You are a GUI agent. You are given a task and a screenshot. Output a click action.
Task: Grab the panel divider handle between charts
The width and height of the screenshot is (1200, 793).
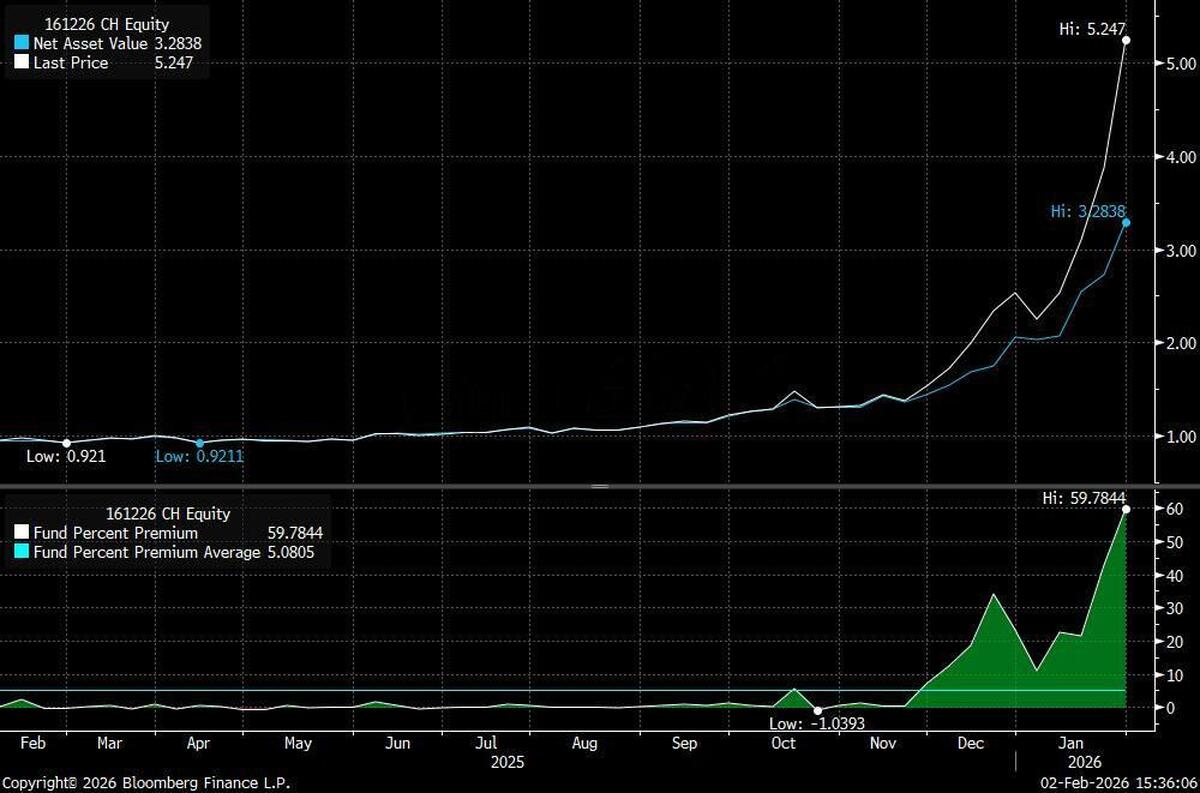pos(600,486)
